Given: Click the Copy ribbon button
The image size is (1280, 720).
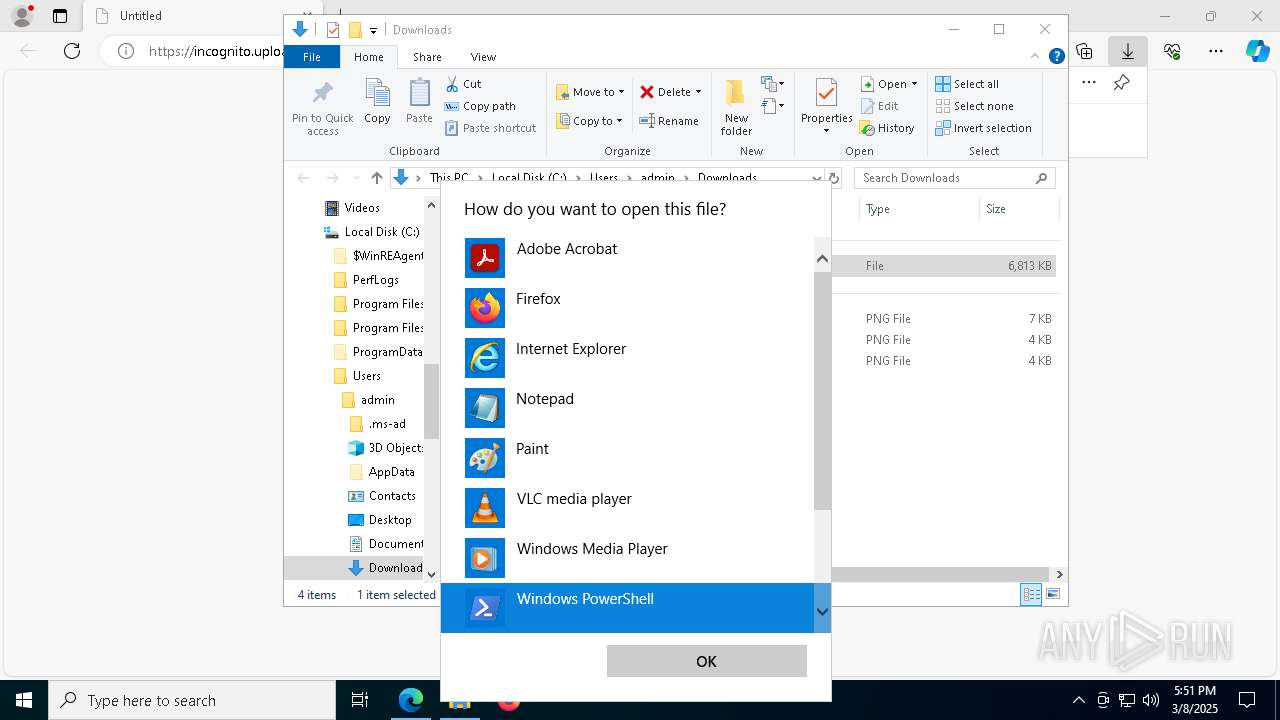Looking at the screenshot, I should click(x=377, y=102).
